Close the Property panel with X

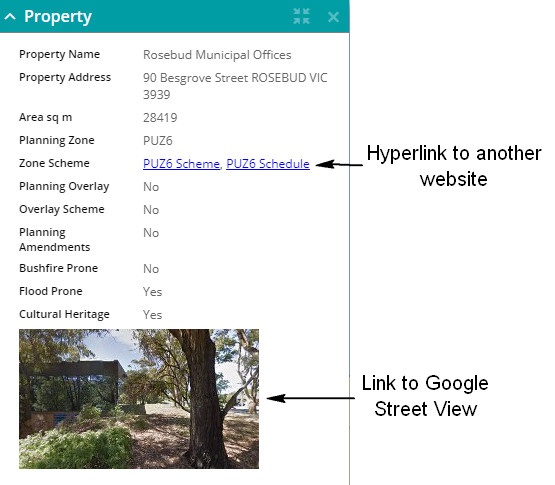pyautogui.click(x=333, y=17)
